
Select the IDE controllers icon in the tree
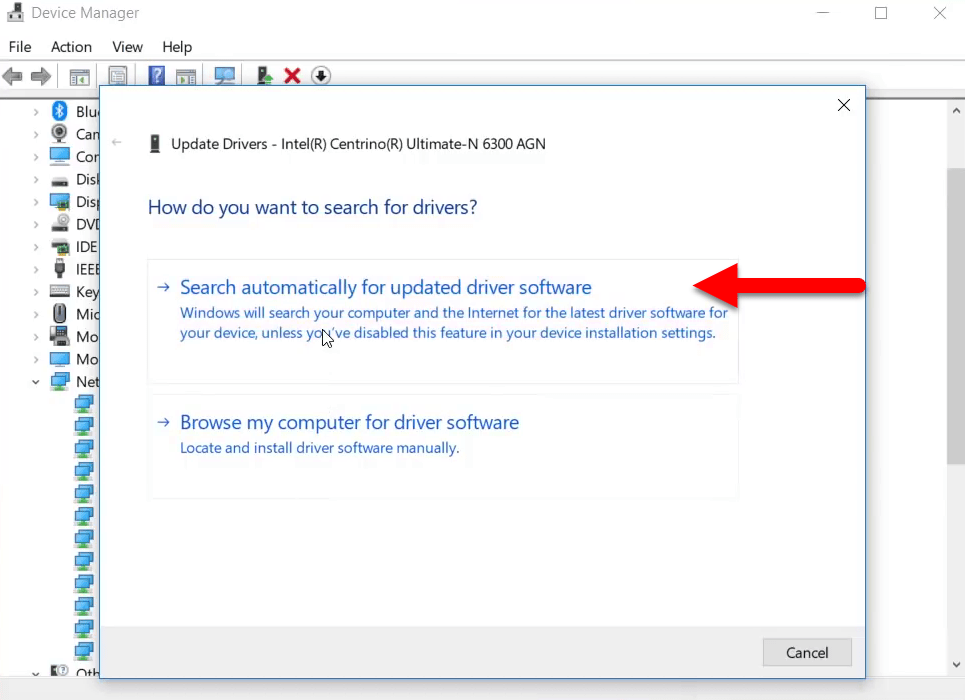coord(60,247)
